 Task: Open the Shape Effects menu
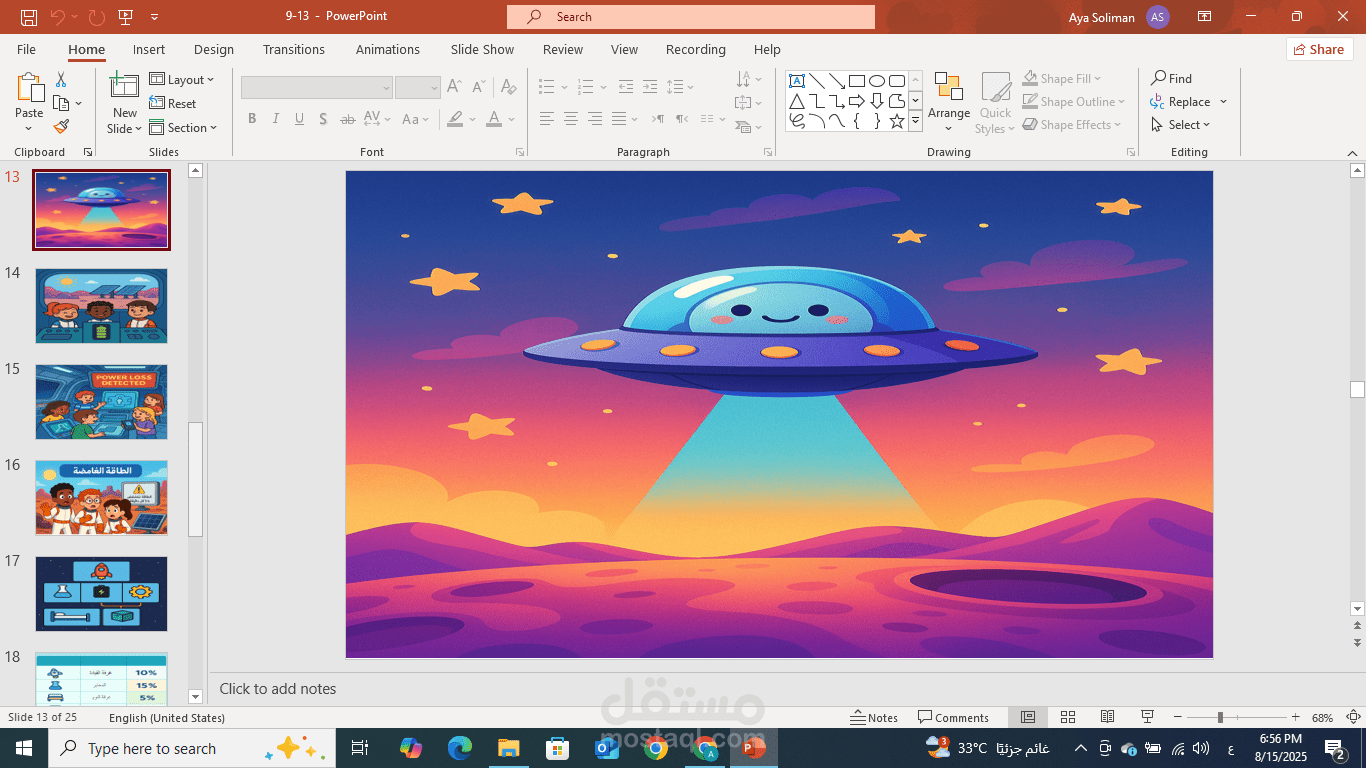click(1071, 125)
